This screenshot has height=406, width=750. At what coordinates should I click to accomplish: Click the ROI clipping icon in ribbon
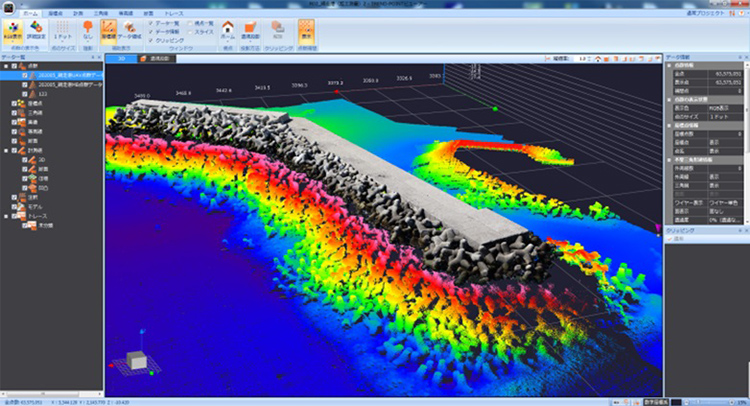[x=278, y=31]
